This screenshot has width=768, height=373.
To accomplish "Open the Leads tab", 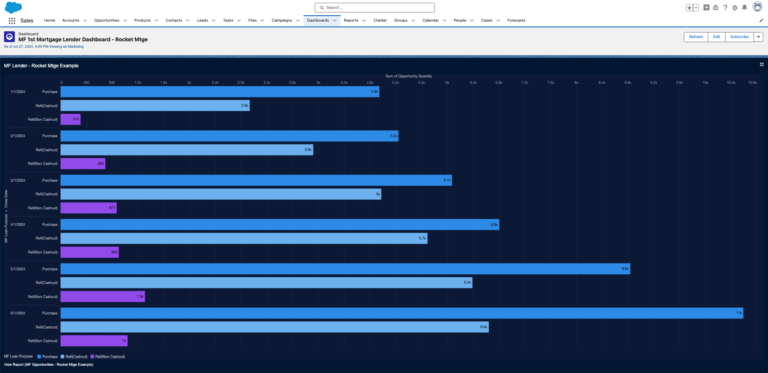I will tap(202, 21).
